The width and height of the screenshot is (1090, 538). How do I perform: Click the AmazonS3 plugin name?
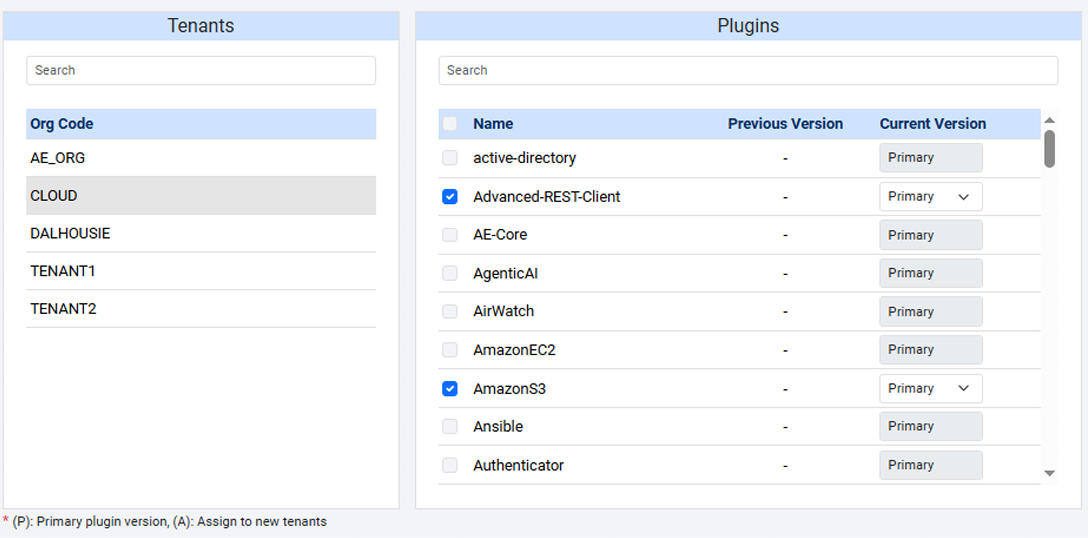(510, 389)
